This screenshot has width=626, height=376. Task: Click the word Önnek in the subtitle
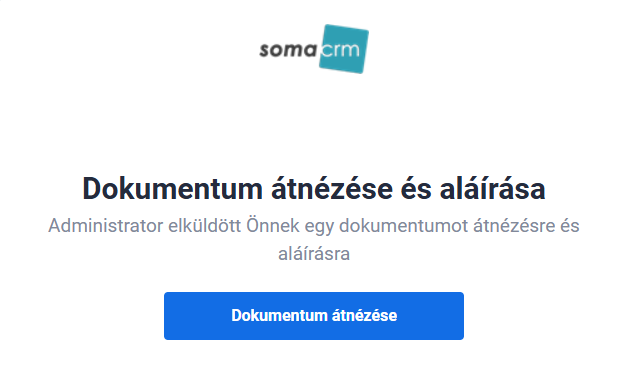tap(273, 226)
